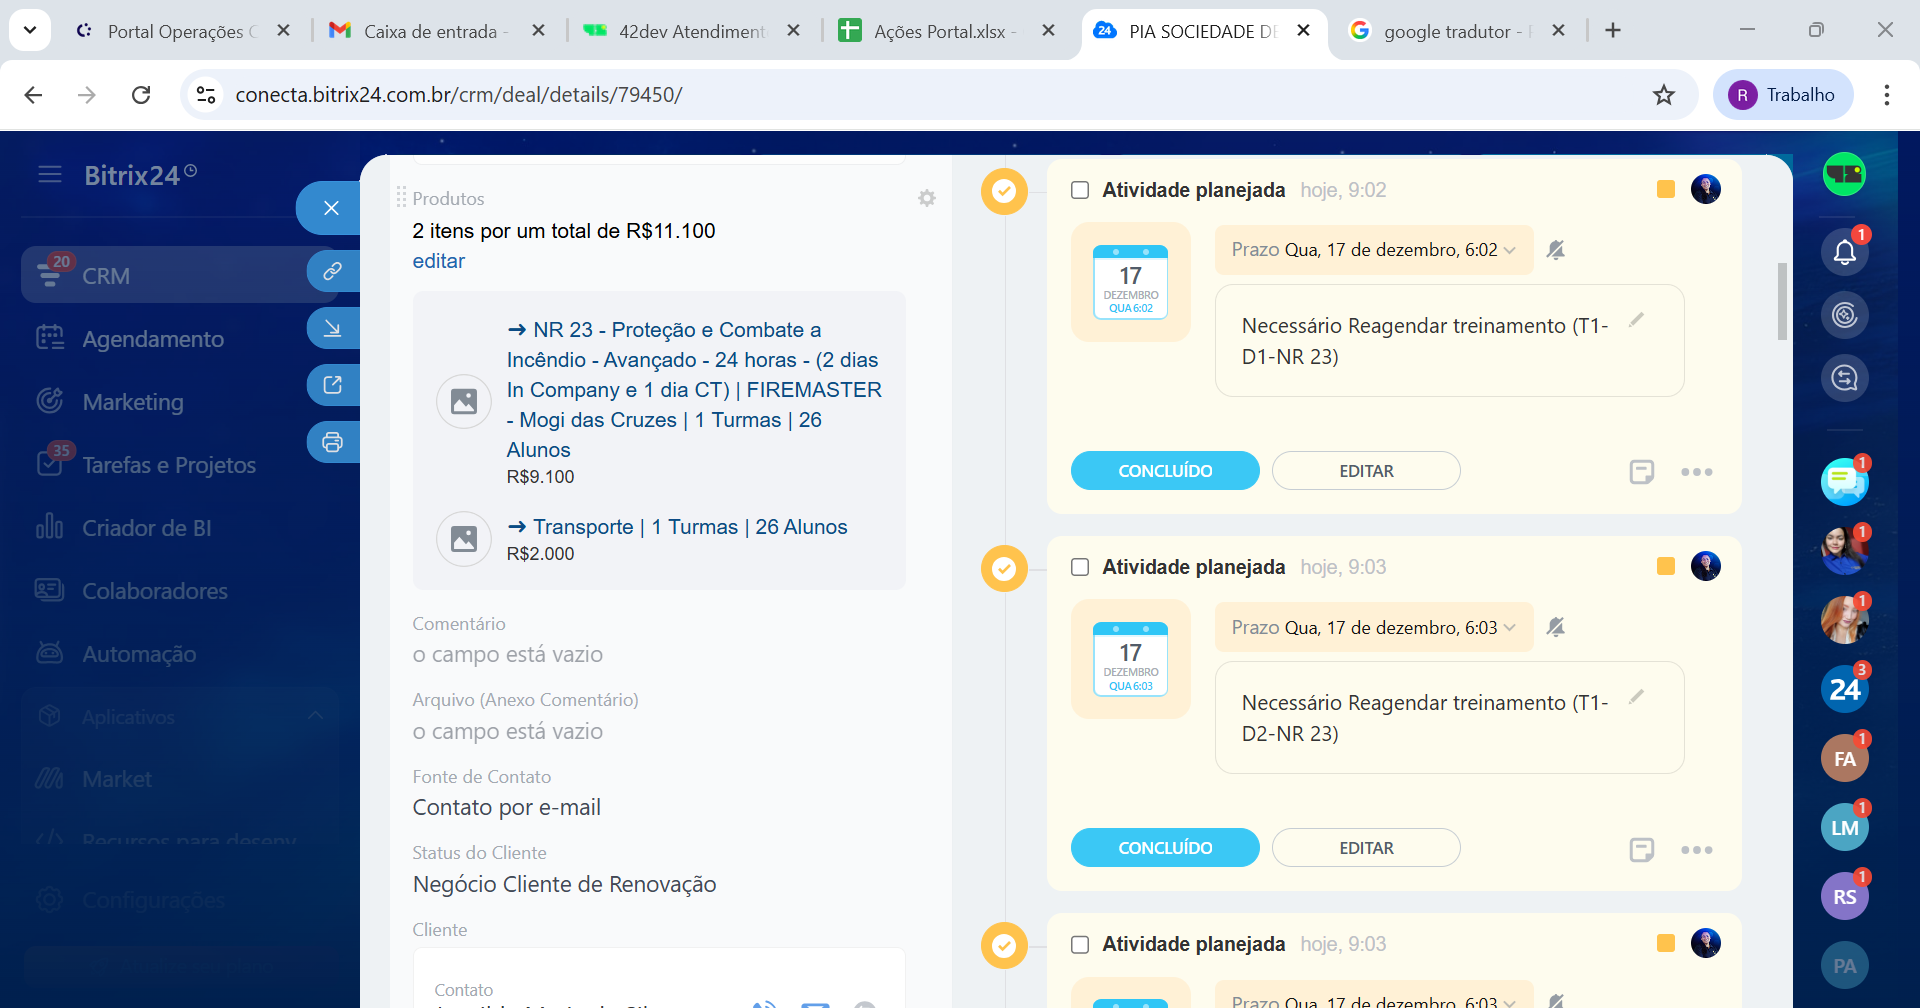
Task: Click CONCLUÍDO on the first activity
Action: click(x=1165, y=471)
